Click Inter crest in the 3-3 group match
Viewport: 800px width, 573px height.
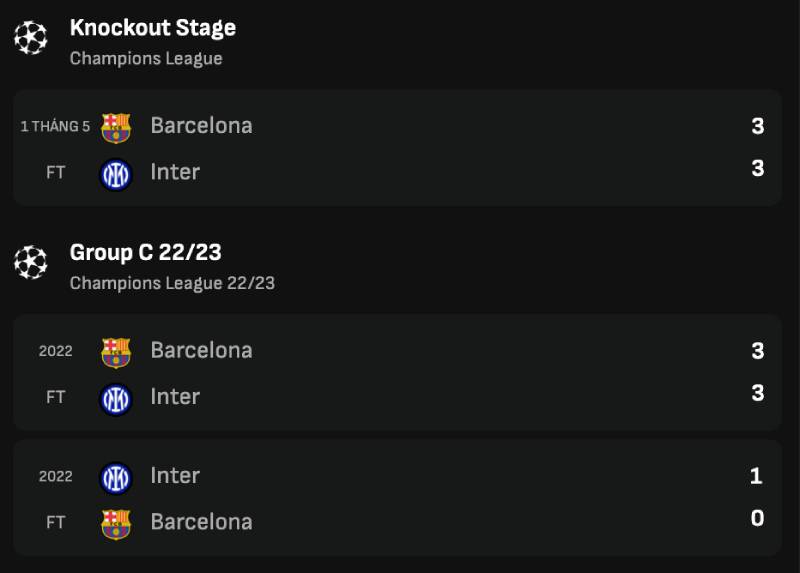(x=116, y=399)
